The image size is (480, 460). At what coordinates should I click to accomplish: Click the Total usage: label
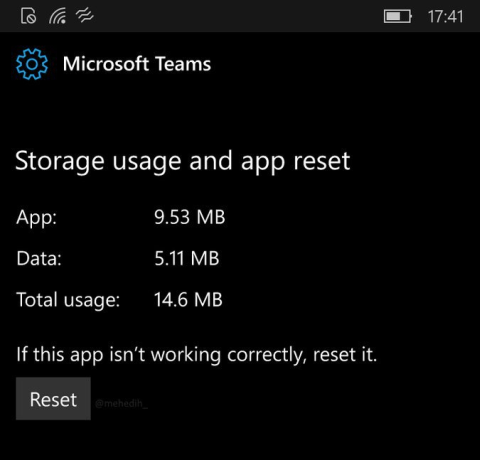(x=68, y=300)
